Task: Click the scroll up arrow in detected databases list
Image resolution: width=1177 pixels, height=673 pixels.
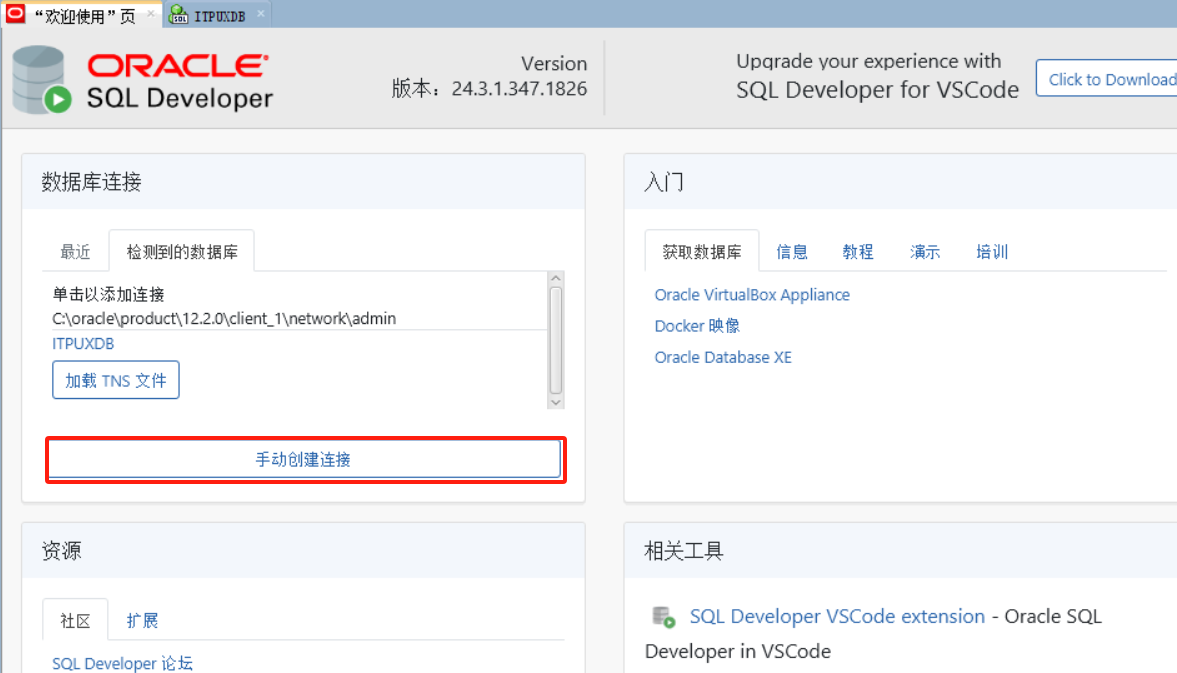Action: [555, 278]
